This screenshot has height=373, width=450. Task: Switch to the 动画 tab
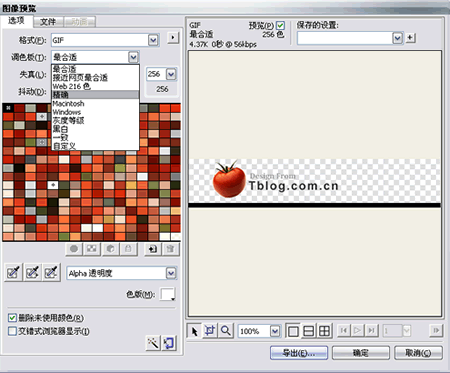point(79,22)
